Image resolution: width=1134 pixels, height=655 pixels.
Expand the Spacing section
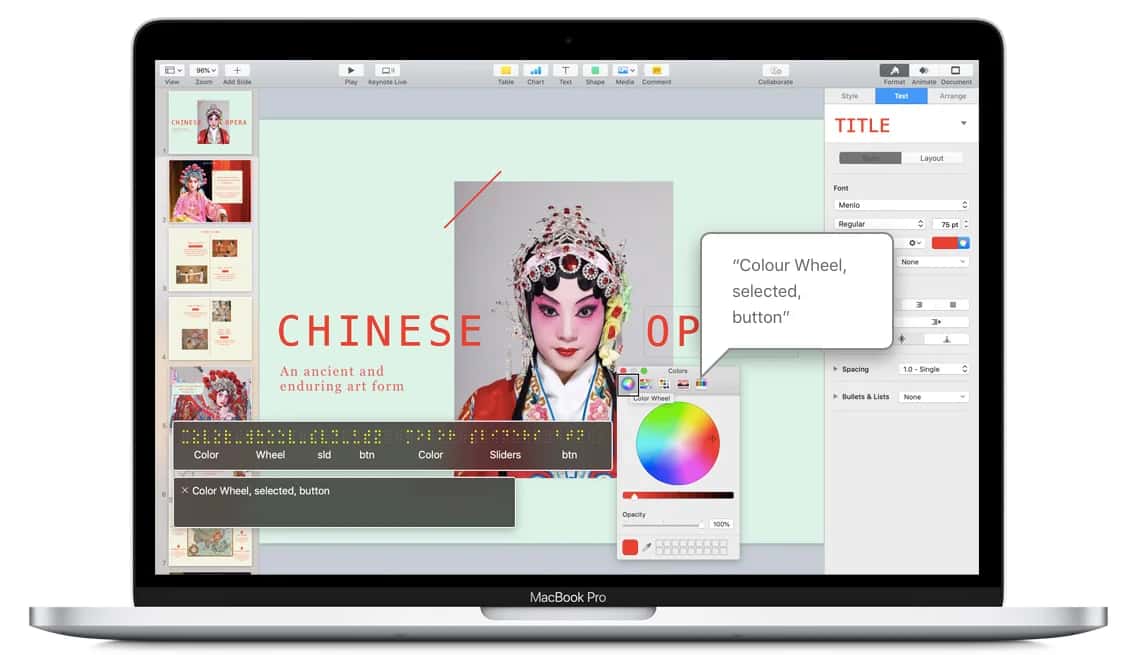click(x=835, y=369)
